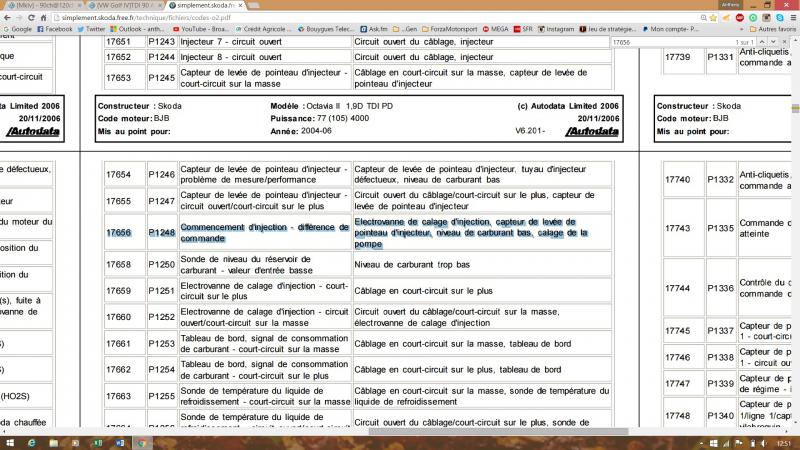Reload the PDF page
The width and height of the screenshot is (800, 450).
coord(31,17)
